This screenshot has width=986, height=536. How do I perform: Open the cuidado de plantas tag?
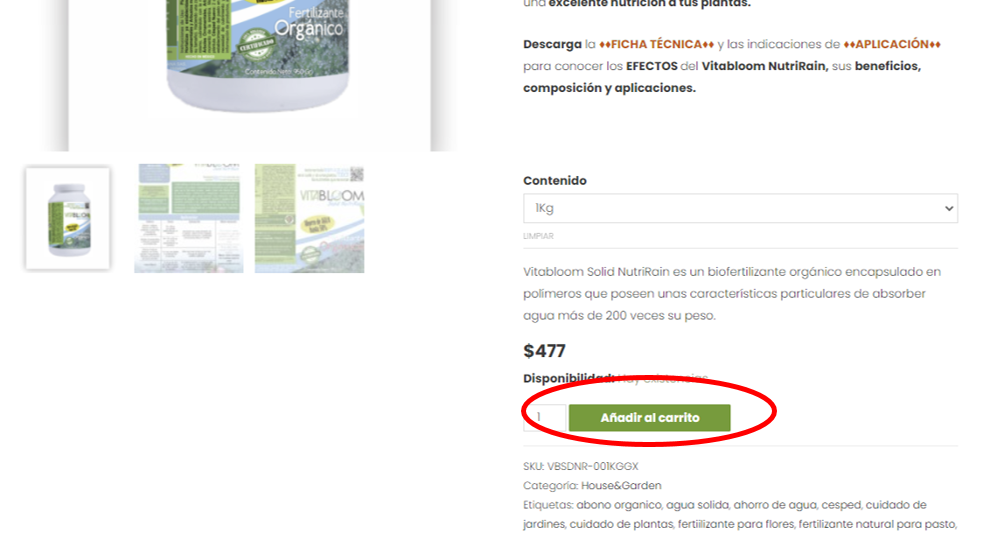coord(621,524)
